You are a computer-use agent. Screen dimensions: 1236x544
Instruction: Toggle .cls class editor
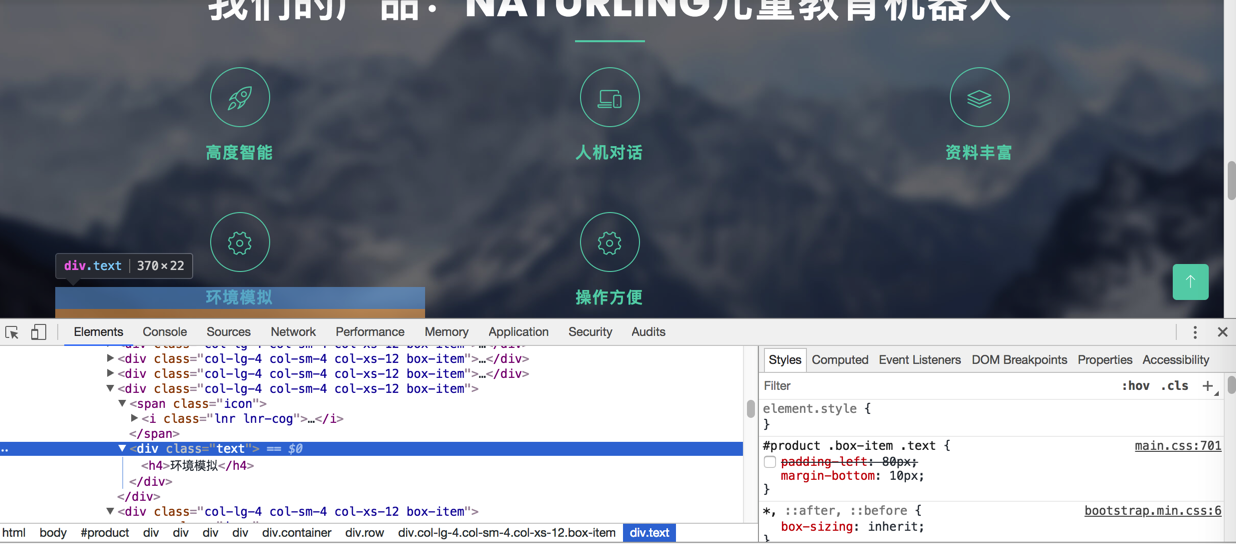(1175, 386)
